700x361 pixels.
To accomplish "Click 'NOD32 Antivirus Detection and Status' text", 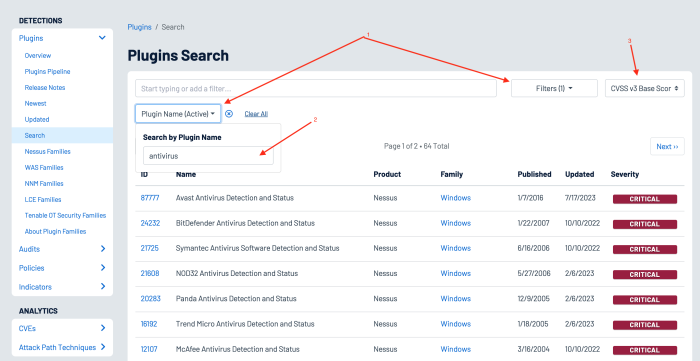I will (x=237, y=273).
